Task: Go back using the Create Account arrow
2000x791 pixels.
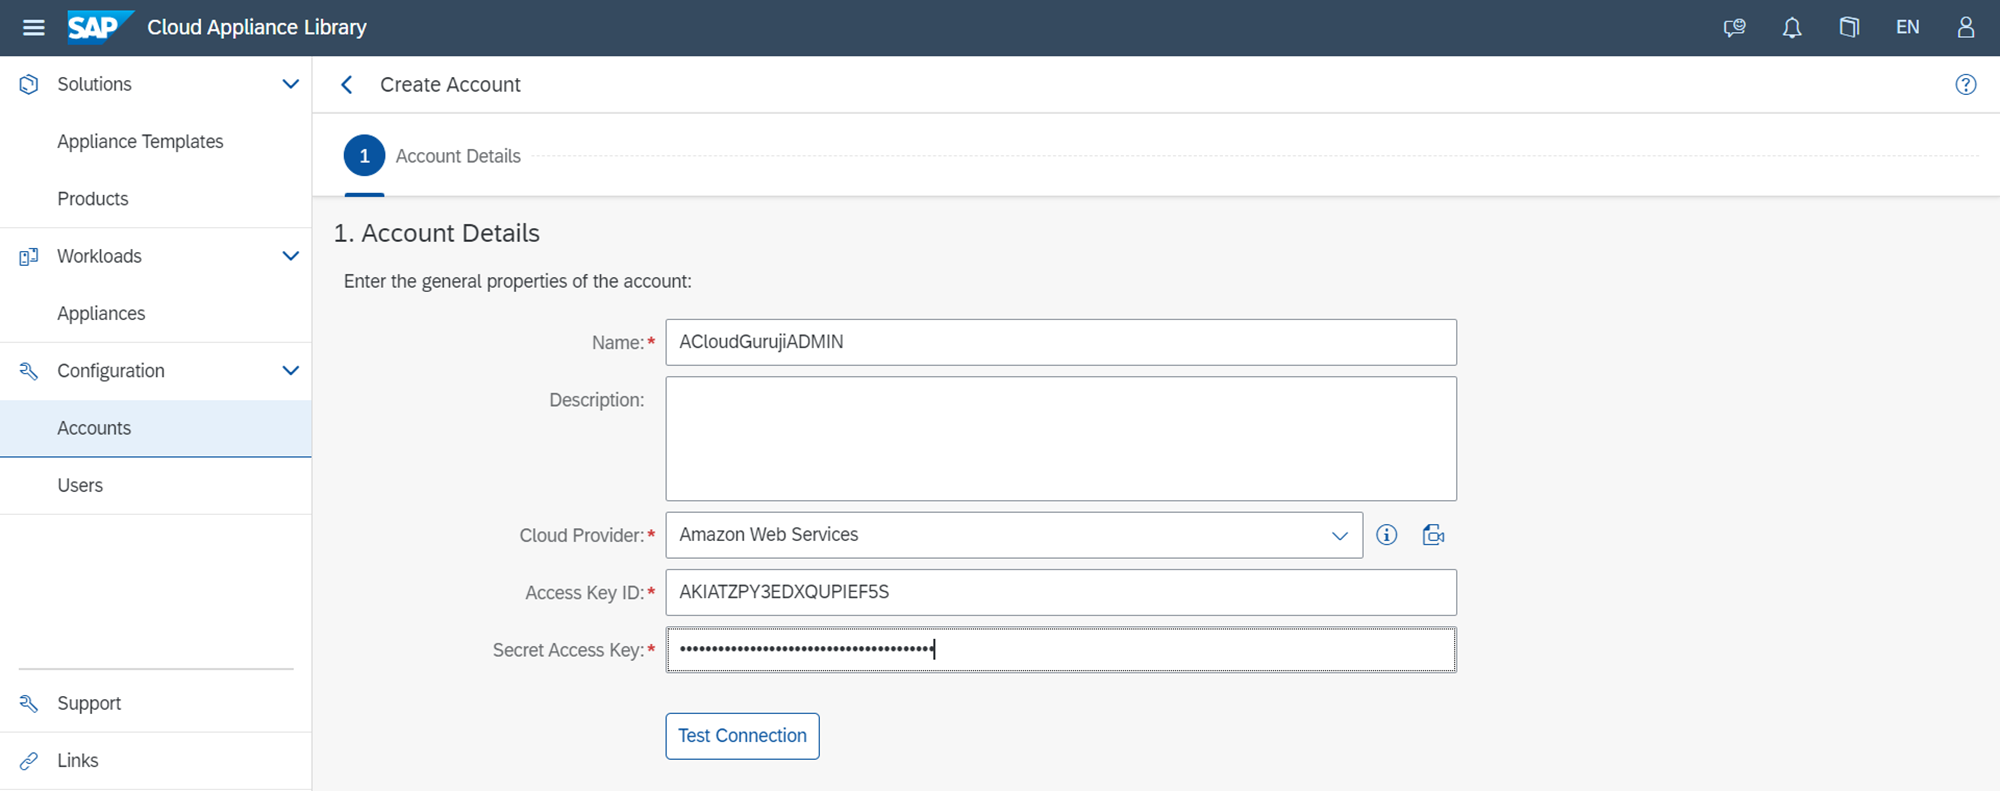Action: tap(347, 85)
